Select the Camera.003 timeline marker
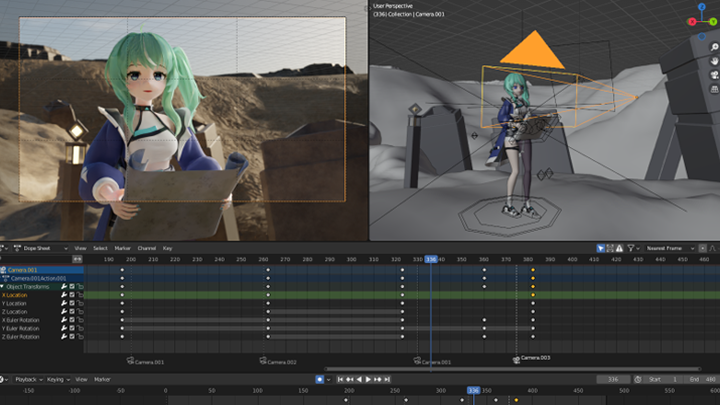 [531, 359]
